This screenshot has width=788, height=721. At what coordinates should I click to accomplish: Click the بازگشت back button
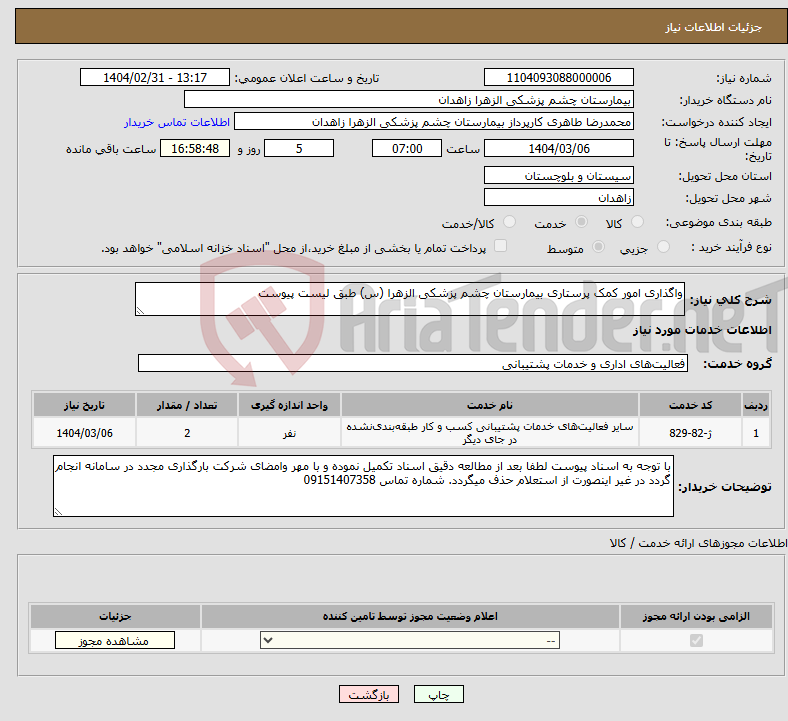pyautogui.click(x=369, y=694)
